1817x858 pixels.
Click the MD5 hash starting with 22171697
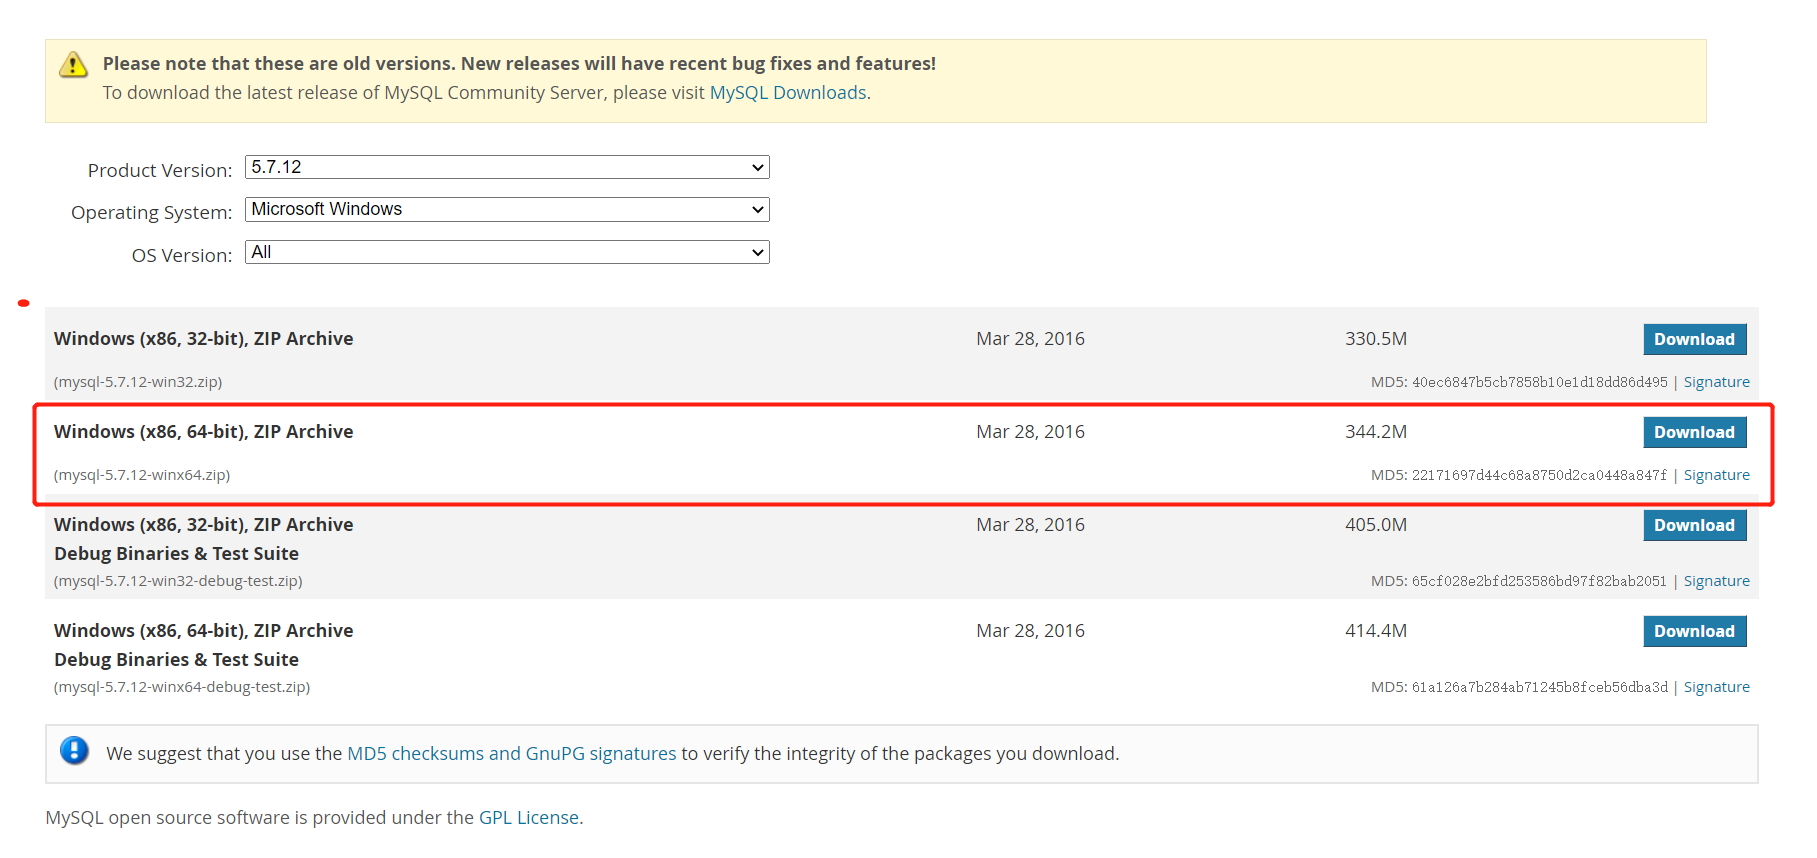tap(1540, 475)
